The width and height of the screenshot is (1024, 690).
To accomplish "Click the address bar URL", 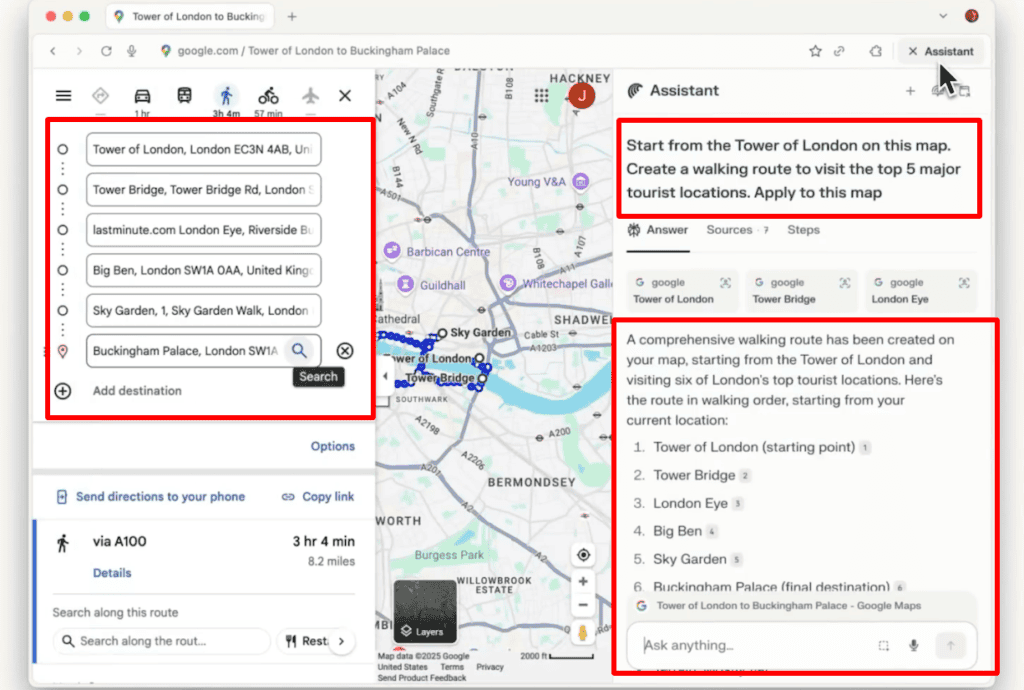I will pos(313,51).
